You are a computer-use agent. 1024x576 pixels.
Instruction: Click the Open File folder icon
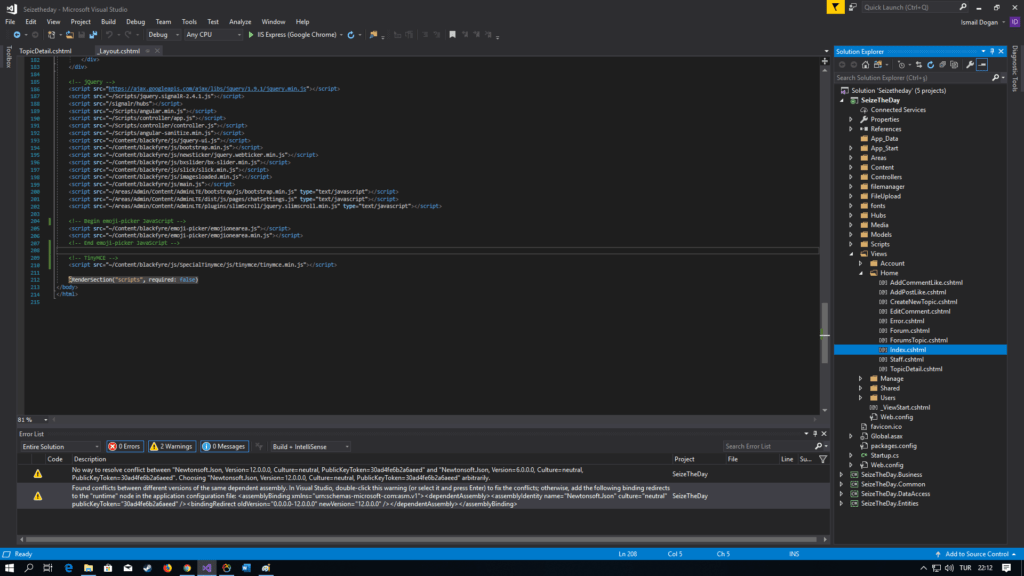pyautogui.click(x=69, y=35)
